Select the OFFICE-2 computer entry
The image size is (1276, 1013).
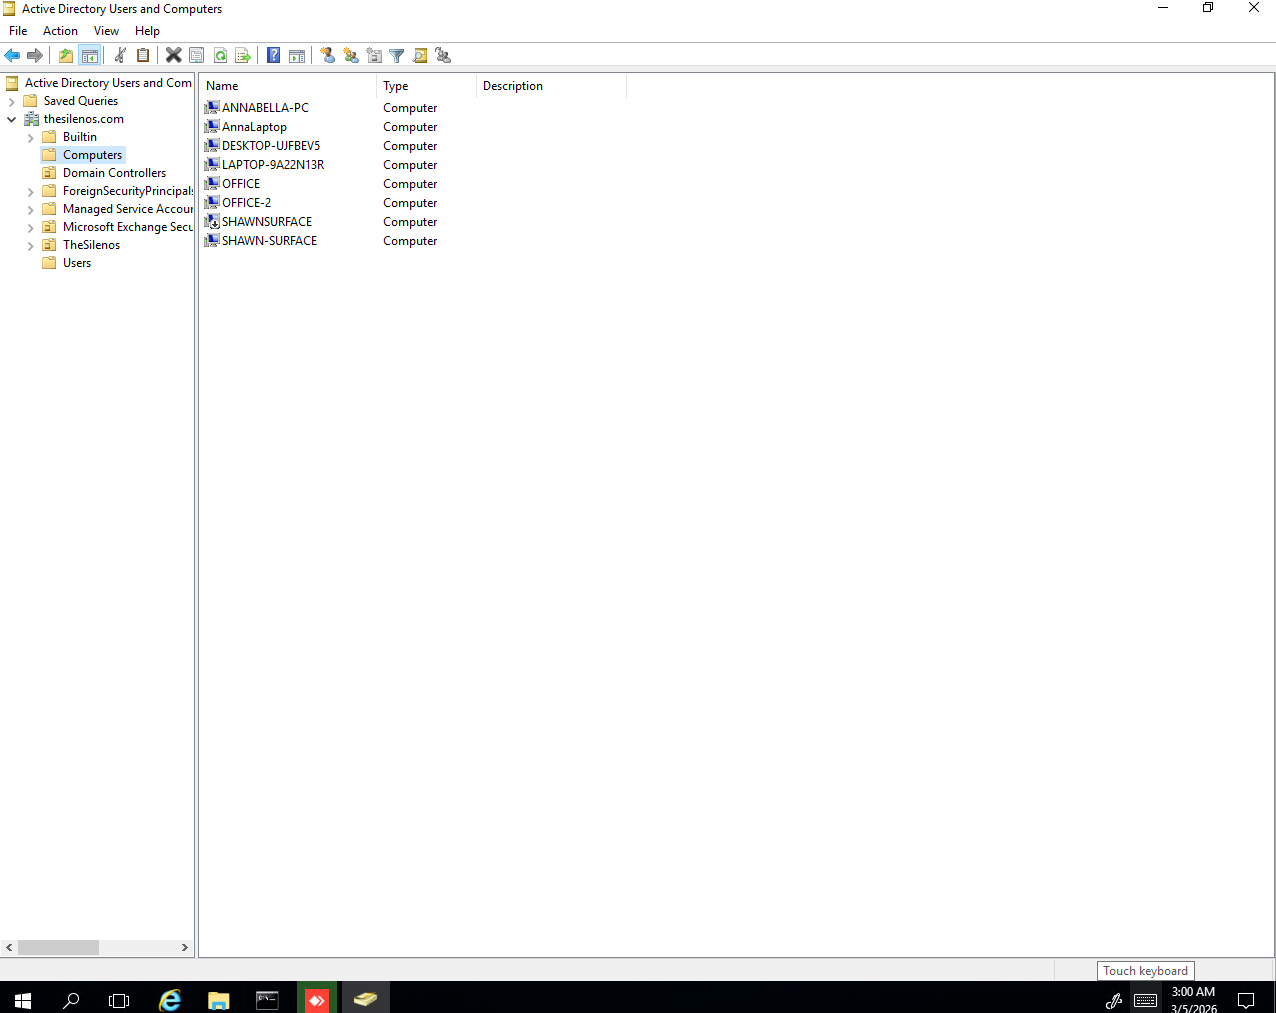246,203
